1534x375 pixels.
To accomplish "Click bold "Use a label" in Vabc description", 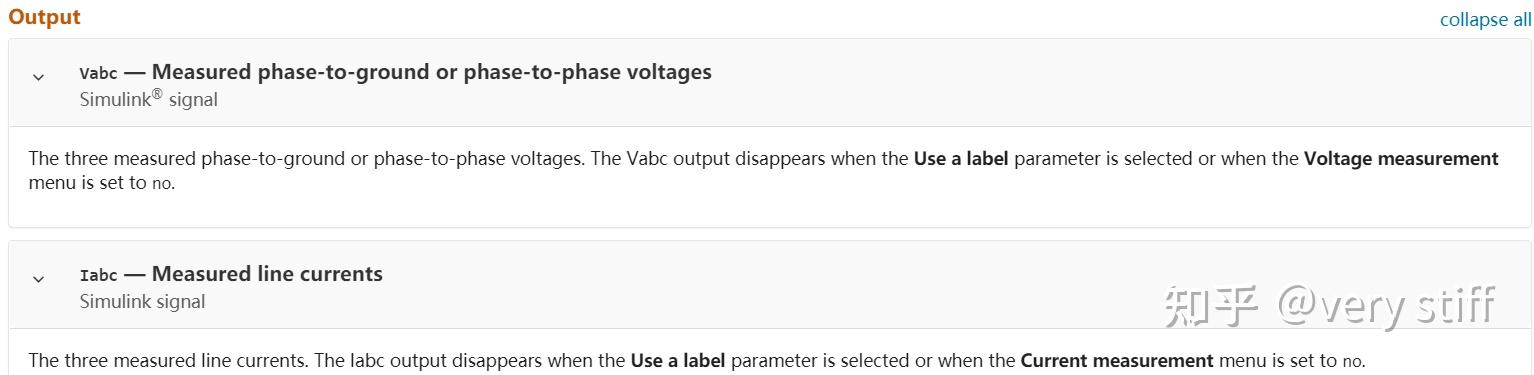I will click(x=961, y=159).
